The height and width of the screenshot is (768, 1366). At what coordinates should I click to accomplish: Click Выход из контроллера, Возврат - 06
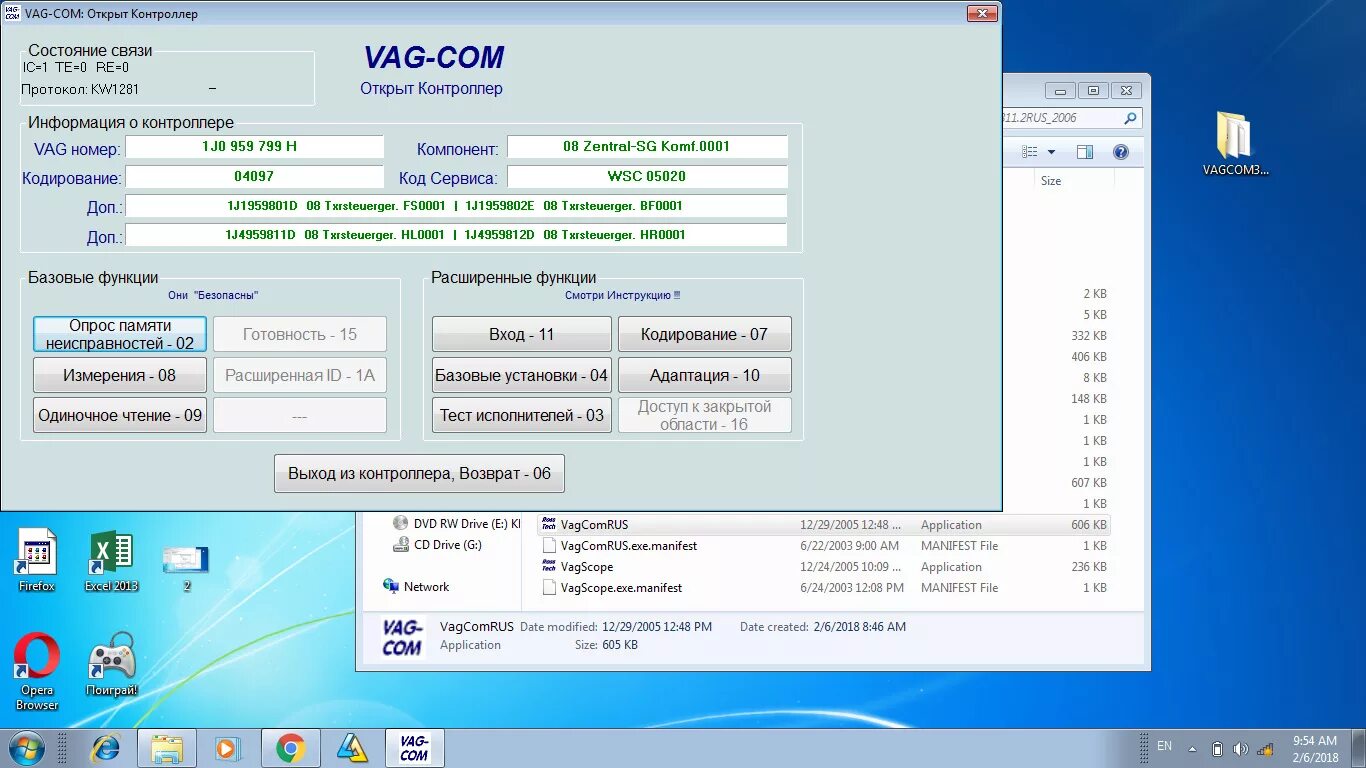[x=420, y=473]
